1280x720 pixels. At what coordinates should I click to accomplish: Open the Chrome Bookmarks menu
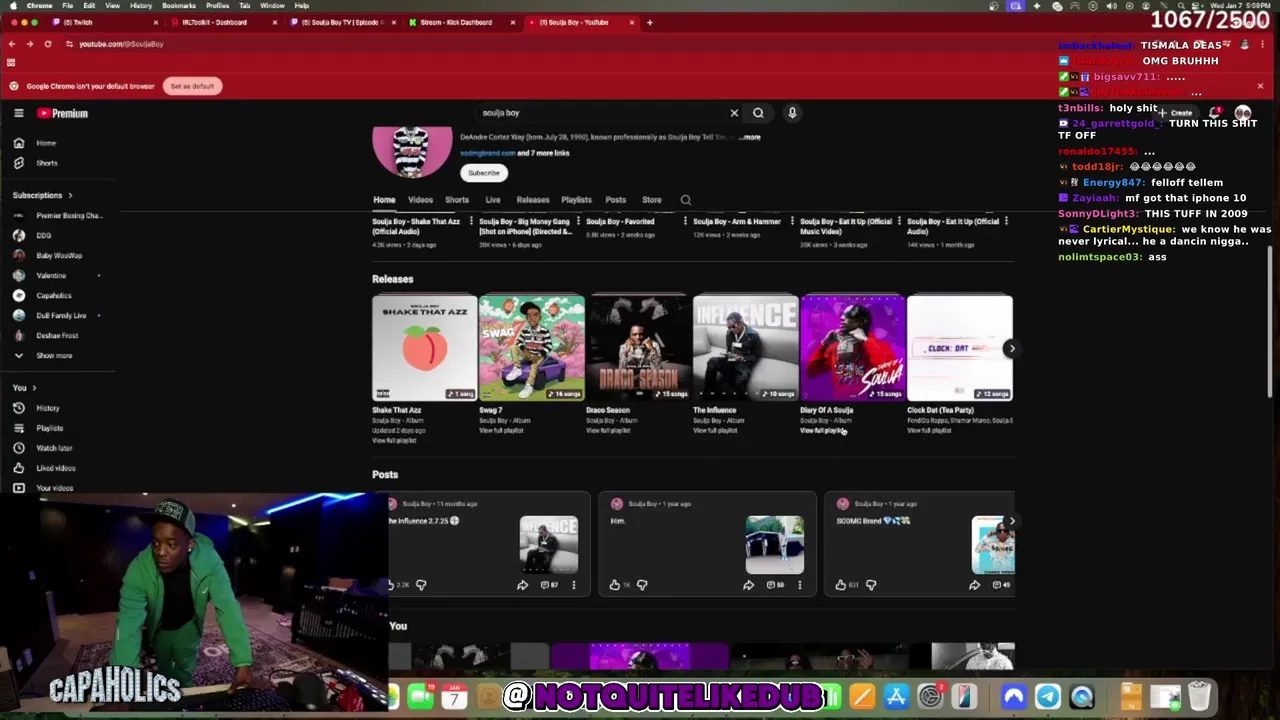179,6
